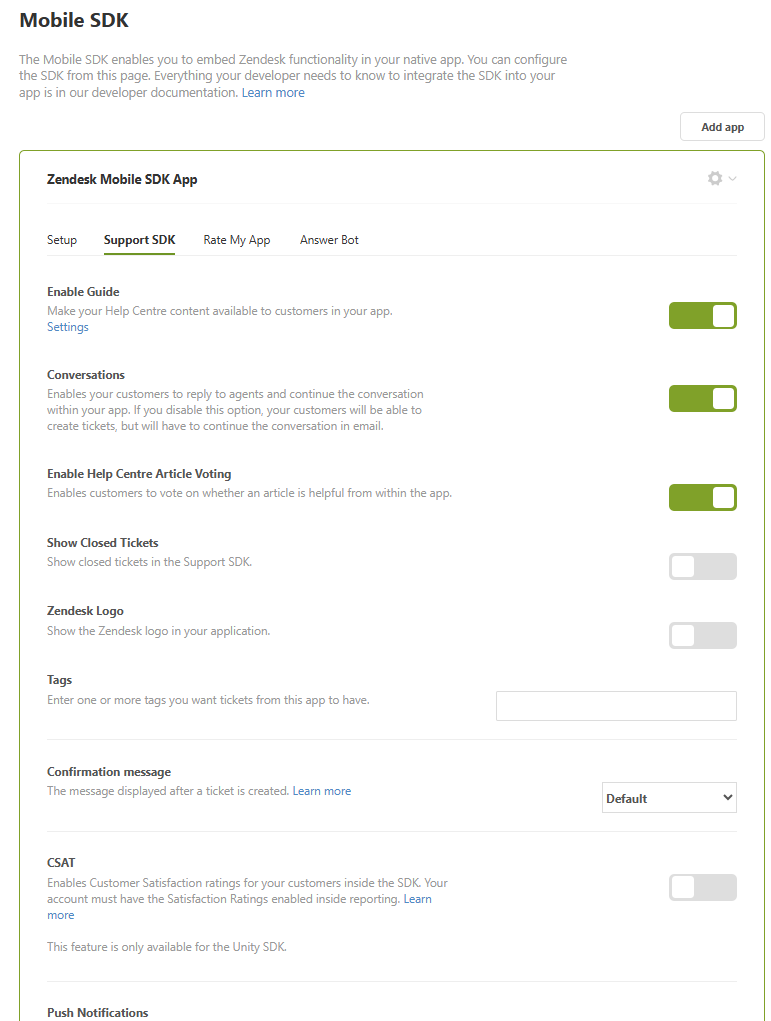The image size is (771, 1021).
Task: Open the Settings link under Enable Guide
Action: tap(68, 327)
